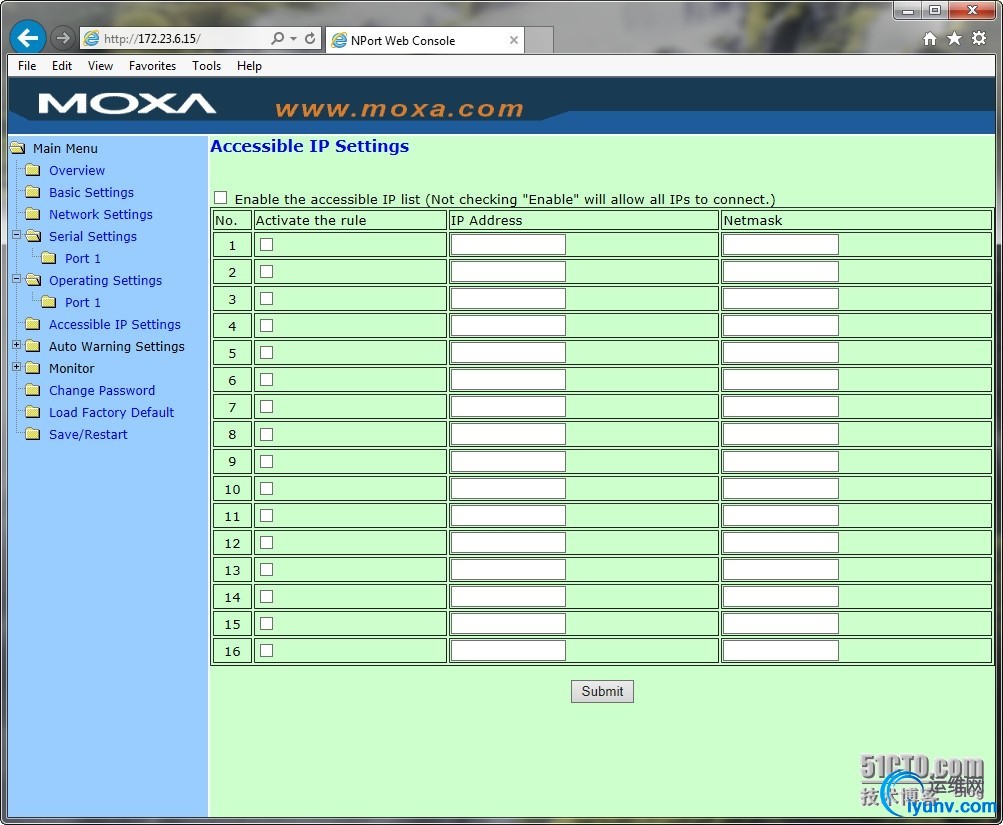Open browser tools gear icon
This screenshot has height=825, width=1003.
979,38
